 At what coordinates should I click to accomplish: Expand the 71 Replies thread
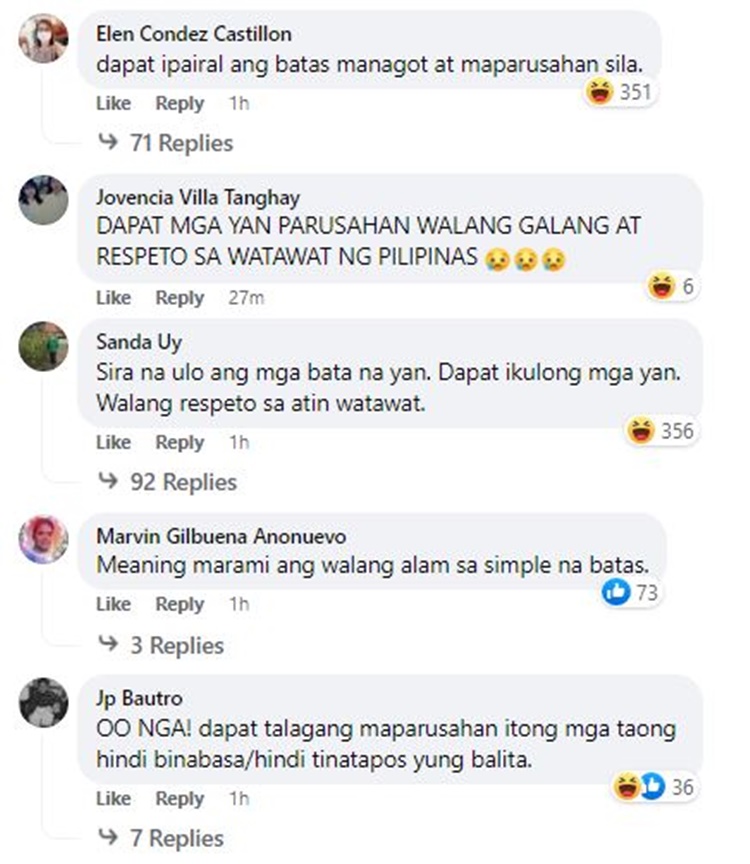(166, 143)
